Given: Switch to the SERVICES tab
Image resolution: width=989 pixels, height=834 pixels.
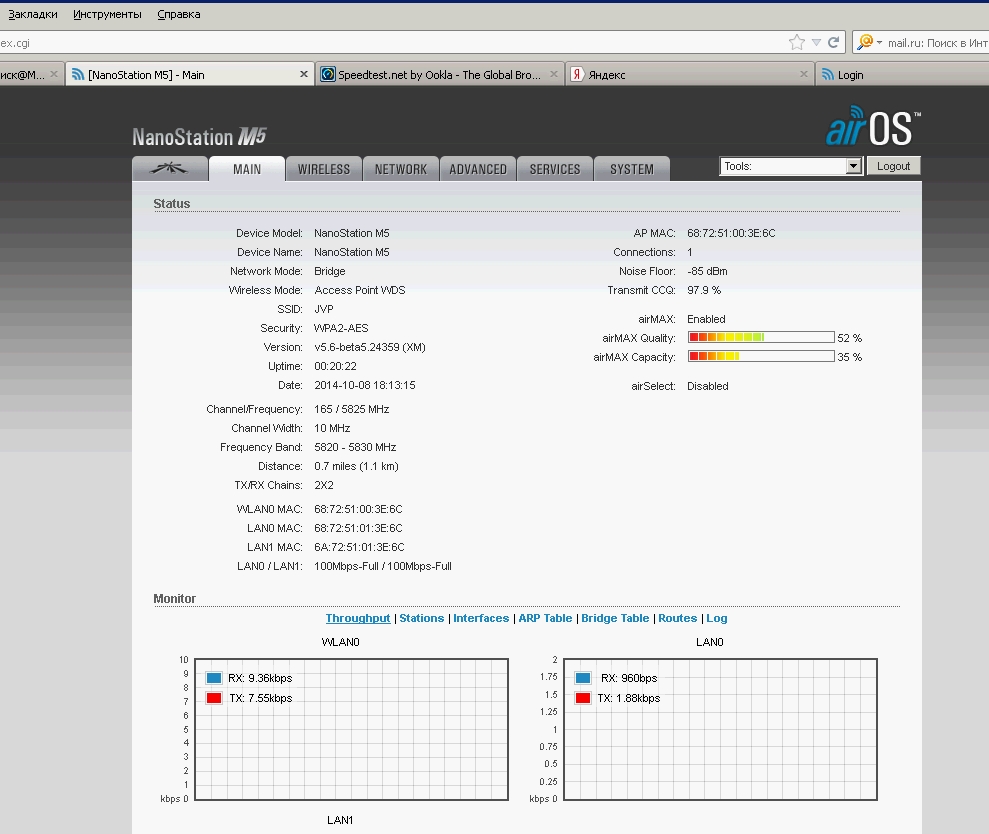Looking at the screenshot, I should pos(554,168).
